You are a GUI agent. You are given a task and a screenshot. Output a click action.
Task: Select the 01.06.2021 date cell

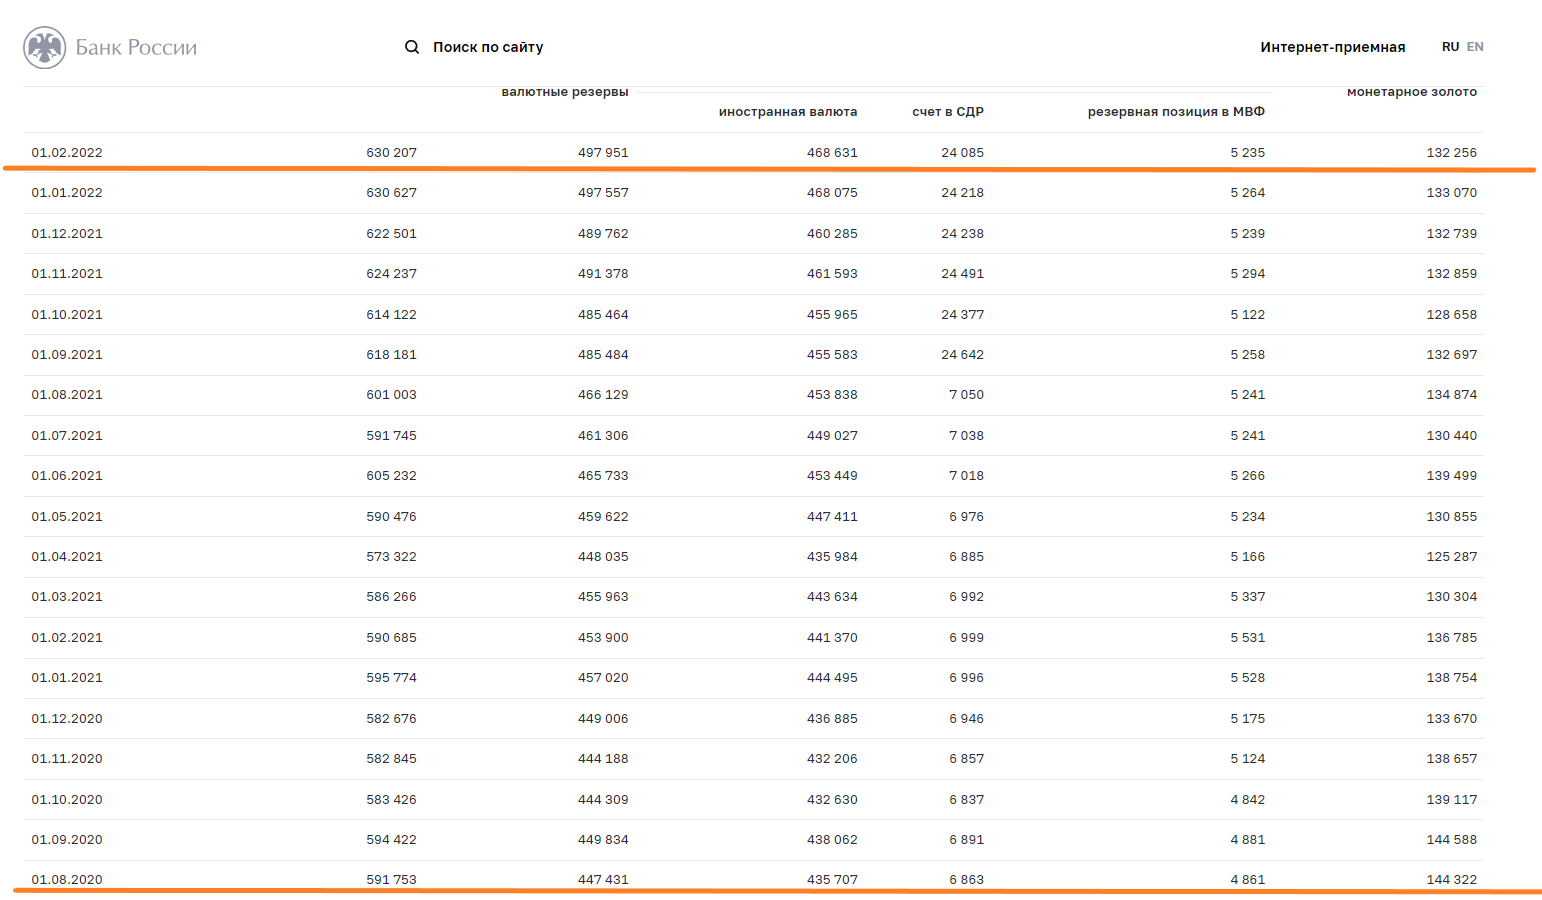pos(67,476)
